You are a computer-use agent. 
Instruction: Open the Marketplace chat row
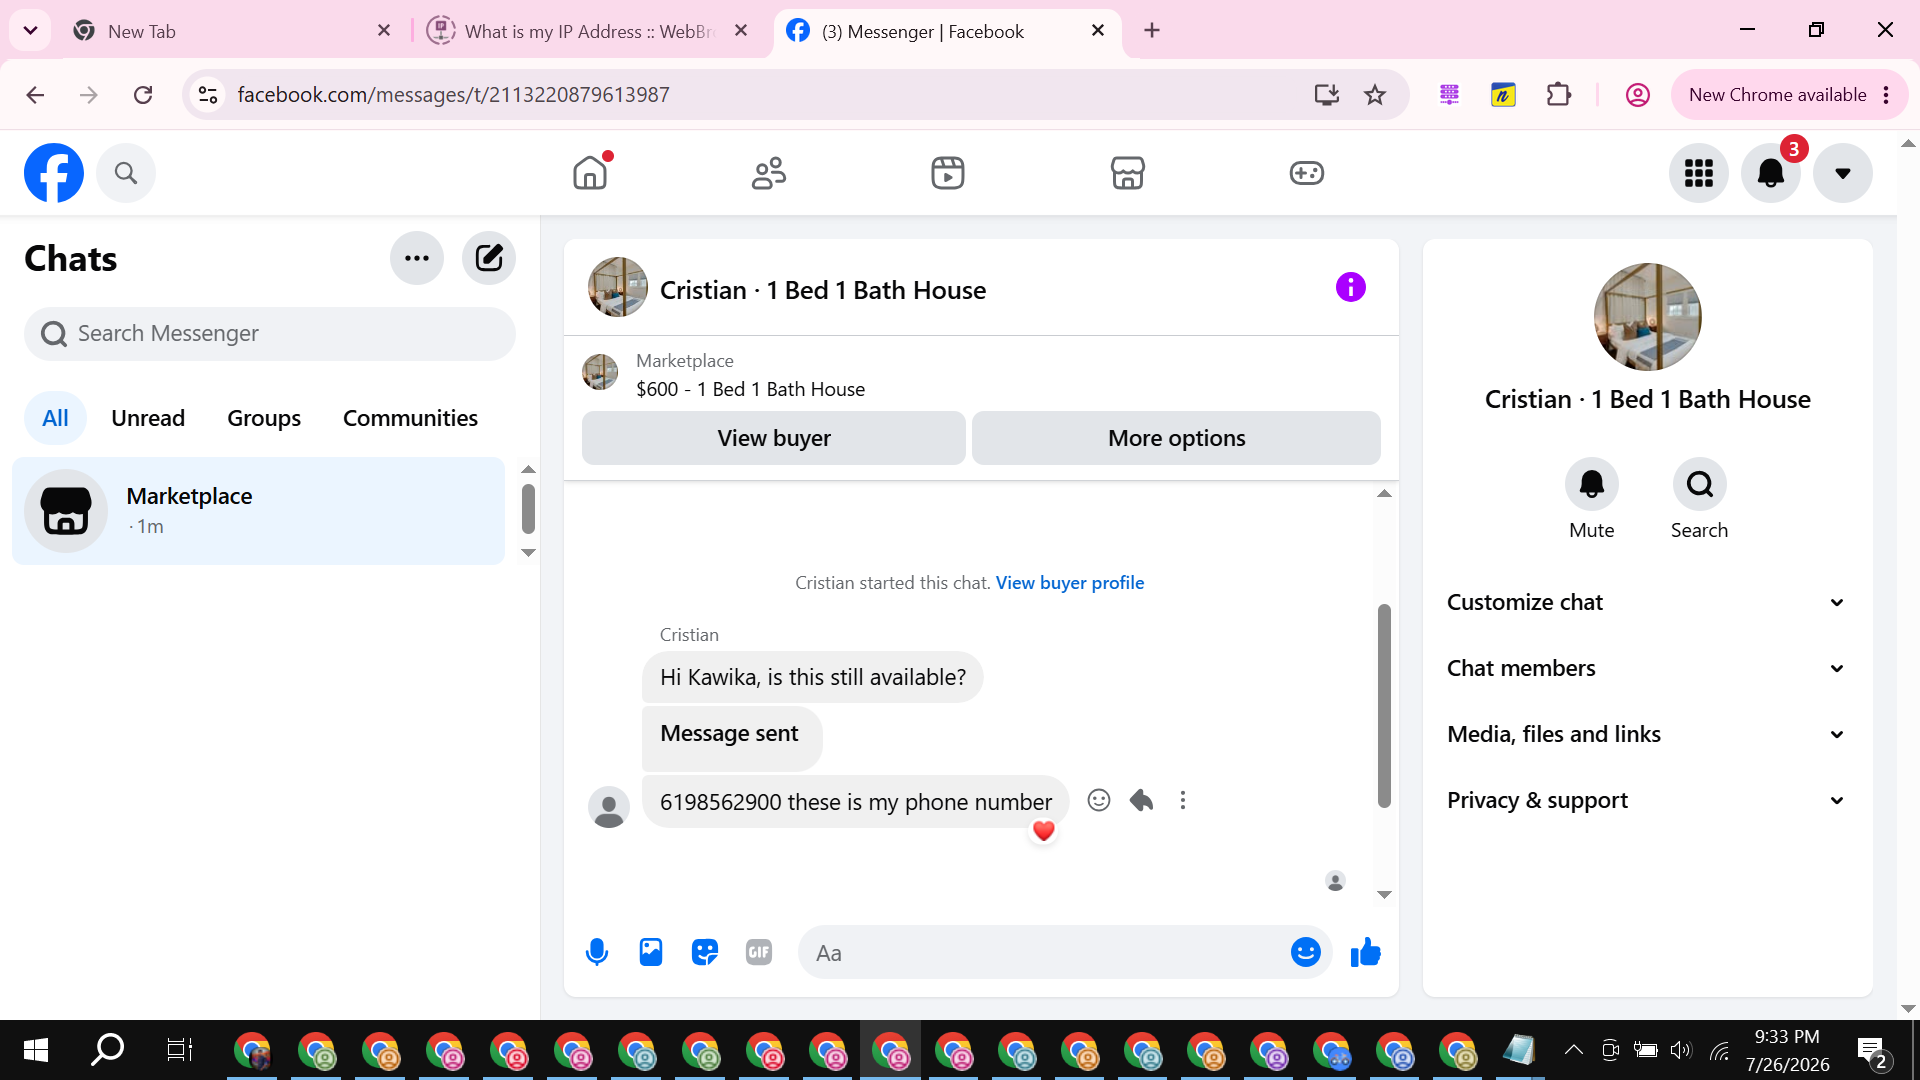pos(259,511)
